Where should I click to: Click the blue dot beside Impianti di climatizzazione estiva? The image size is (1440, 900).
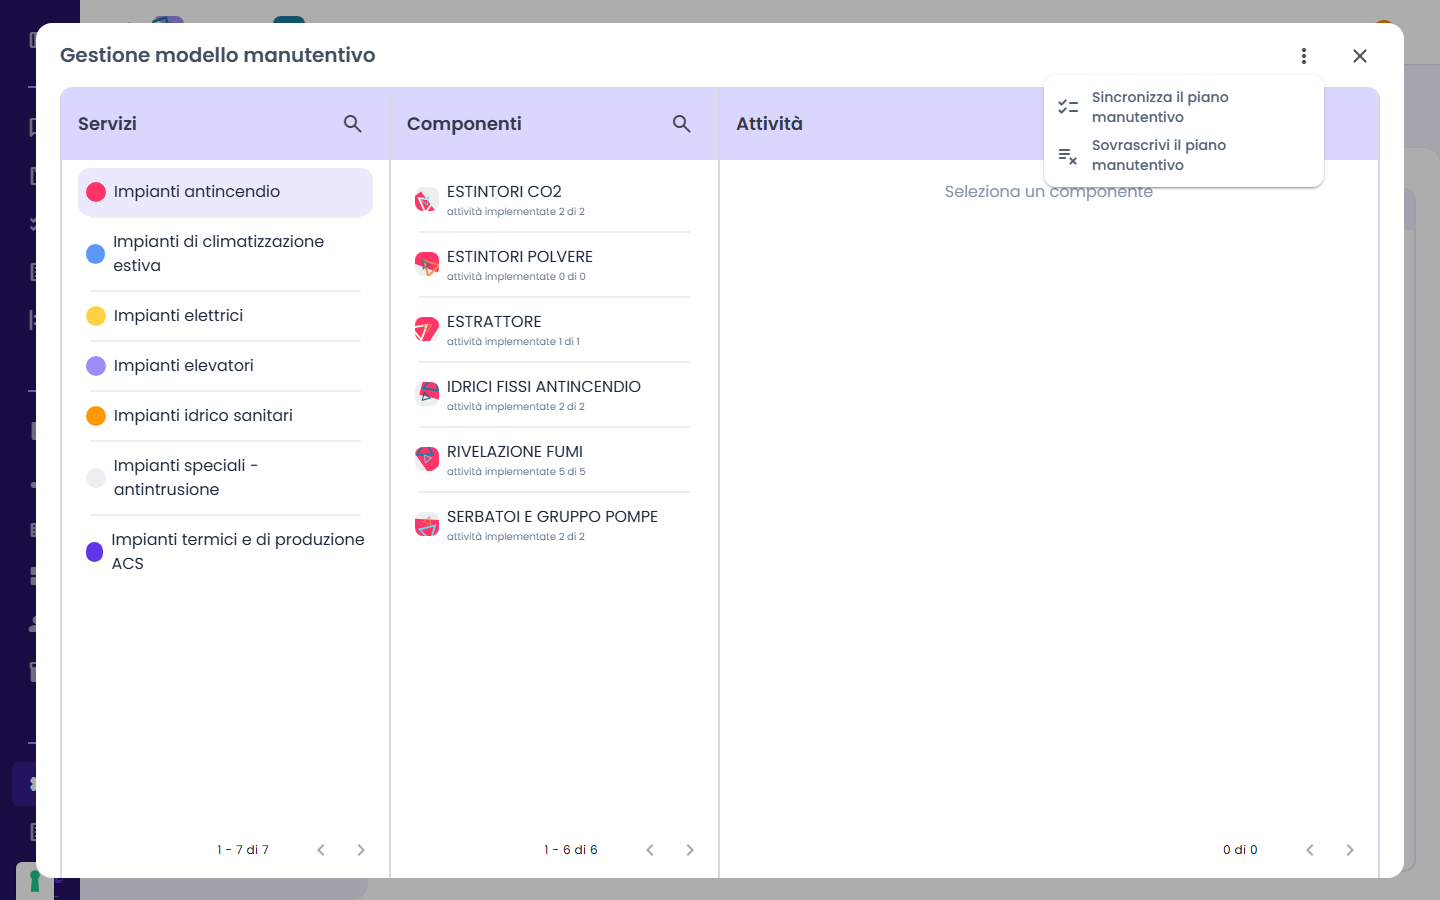(96, 254)
